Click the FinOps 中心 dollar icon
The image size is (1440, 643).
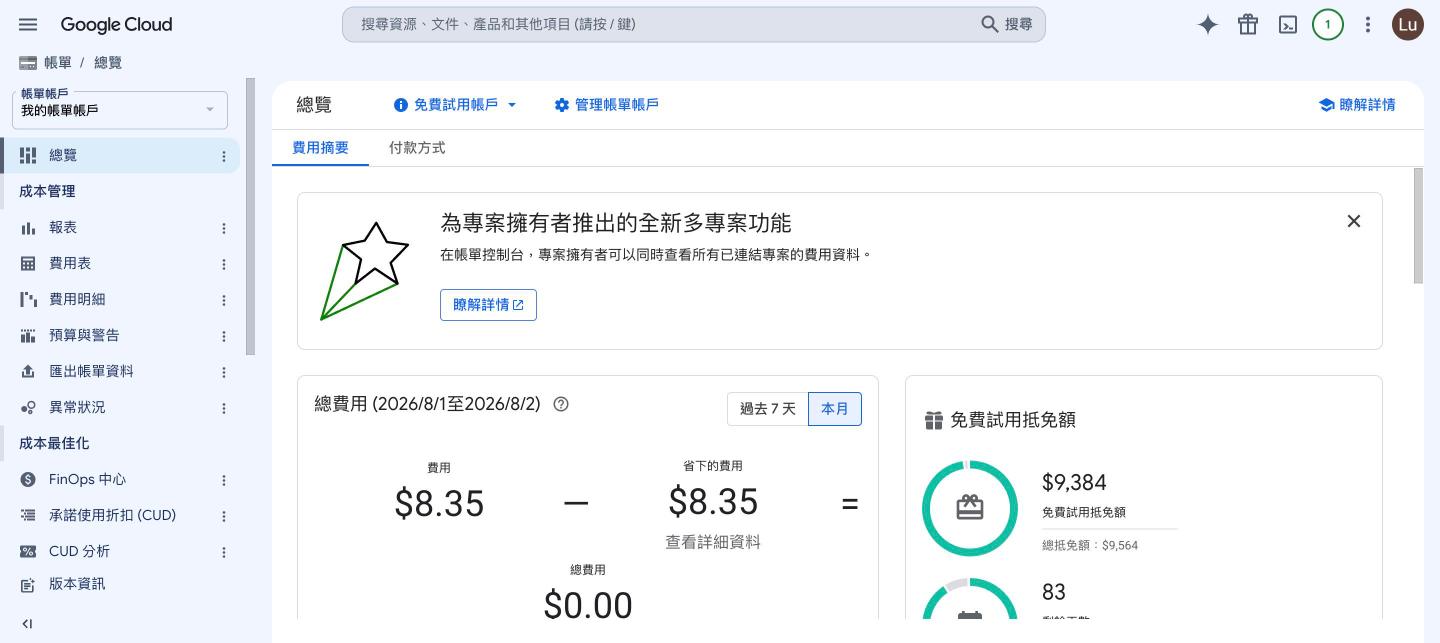pyautogui.click(x=28, y=480)
